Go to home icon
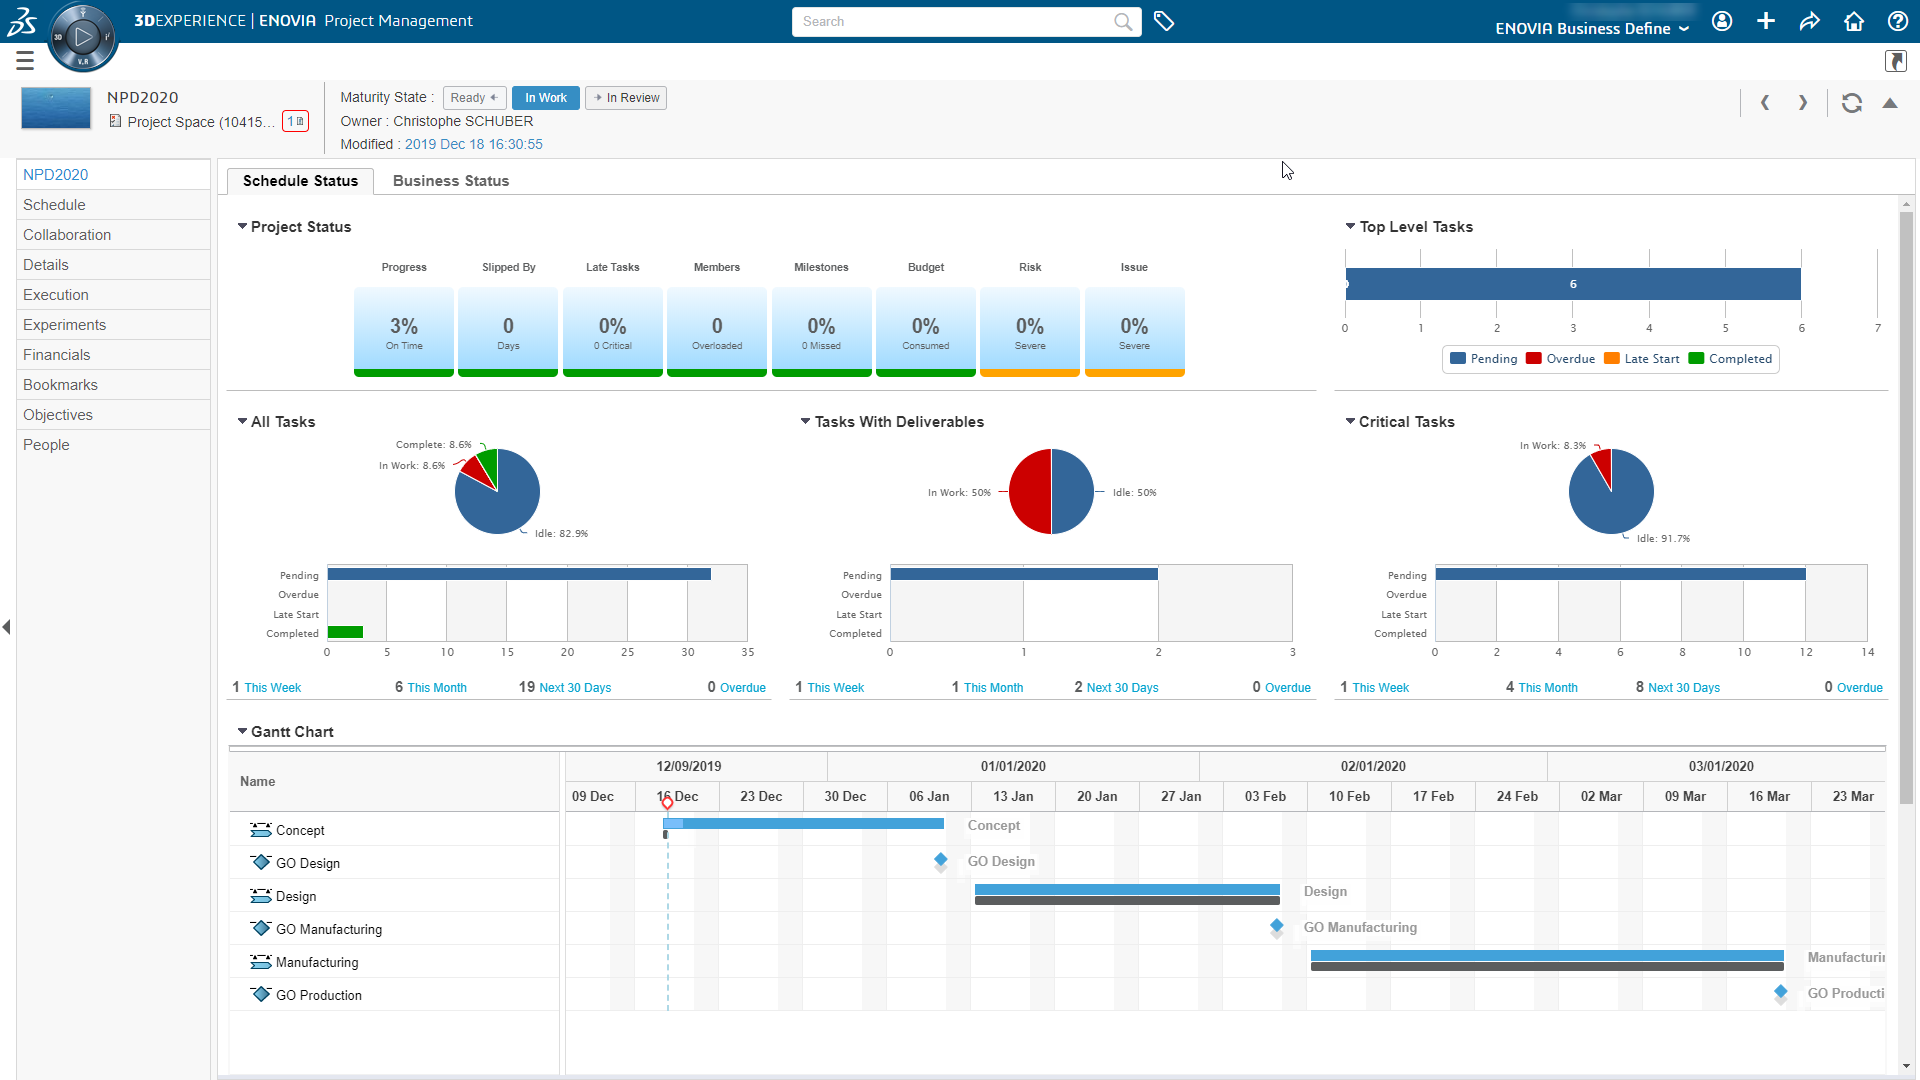This screenshot has height=1080, width=1920. pyautogui.click(x=1854, y=21)
